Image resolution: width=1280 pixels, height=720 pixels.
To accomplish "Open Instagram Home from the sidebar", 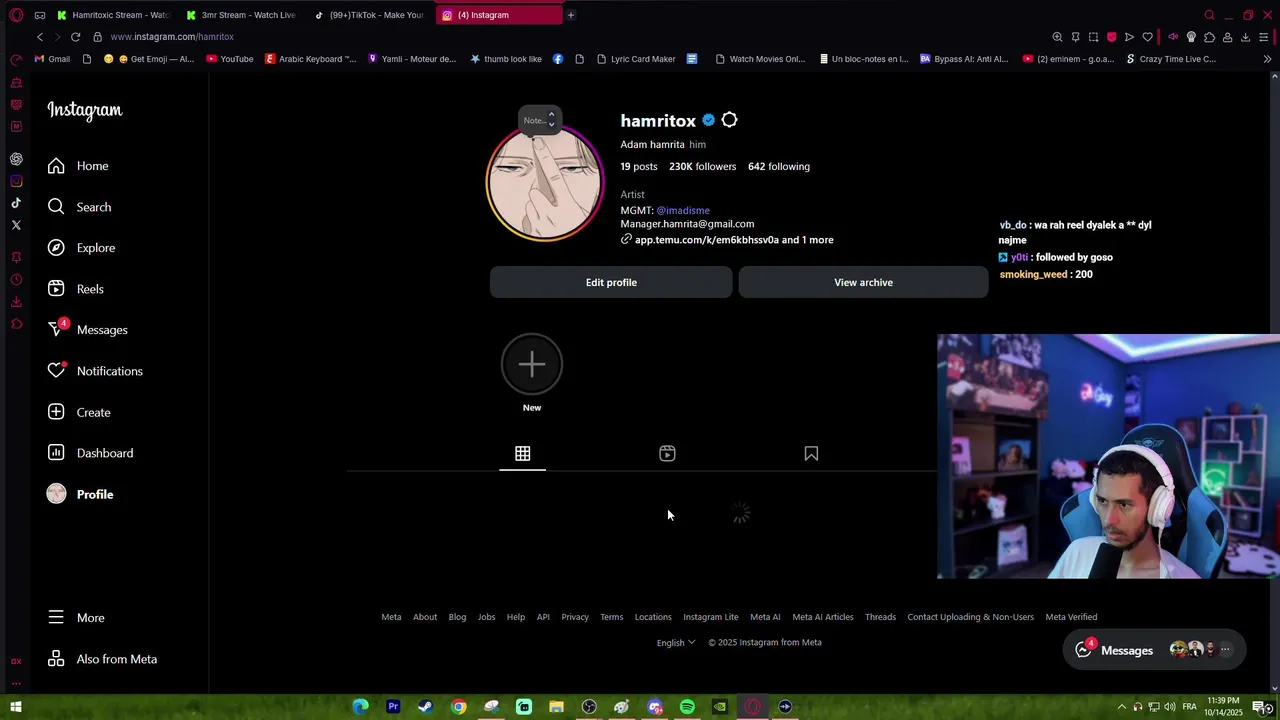I will (78, 166).
